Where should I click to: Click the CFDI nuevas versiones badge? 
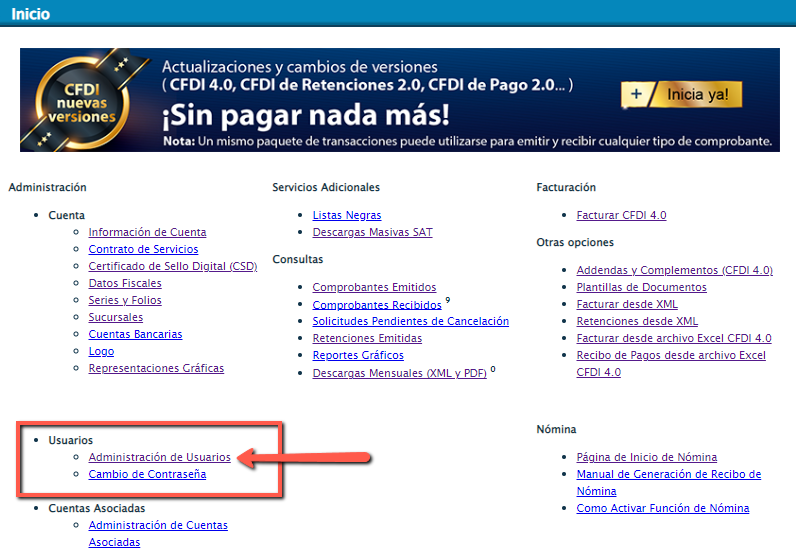click(82, 103)
